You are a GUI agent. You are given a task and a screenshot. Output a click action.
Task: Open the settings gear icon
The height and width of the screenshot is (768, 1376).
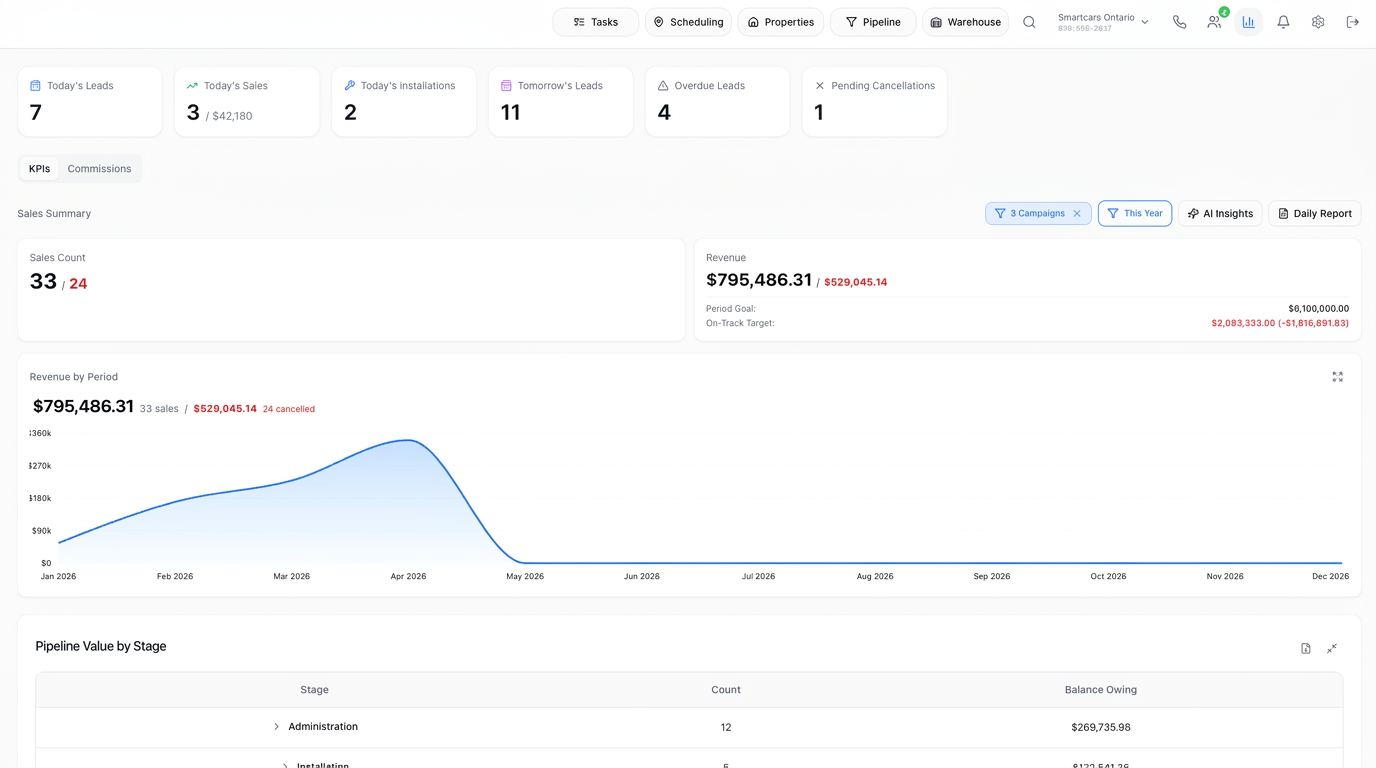tap(1318, 22)
